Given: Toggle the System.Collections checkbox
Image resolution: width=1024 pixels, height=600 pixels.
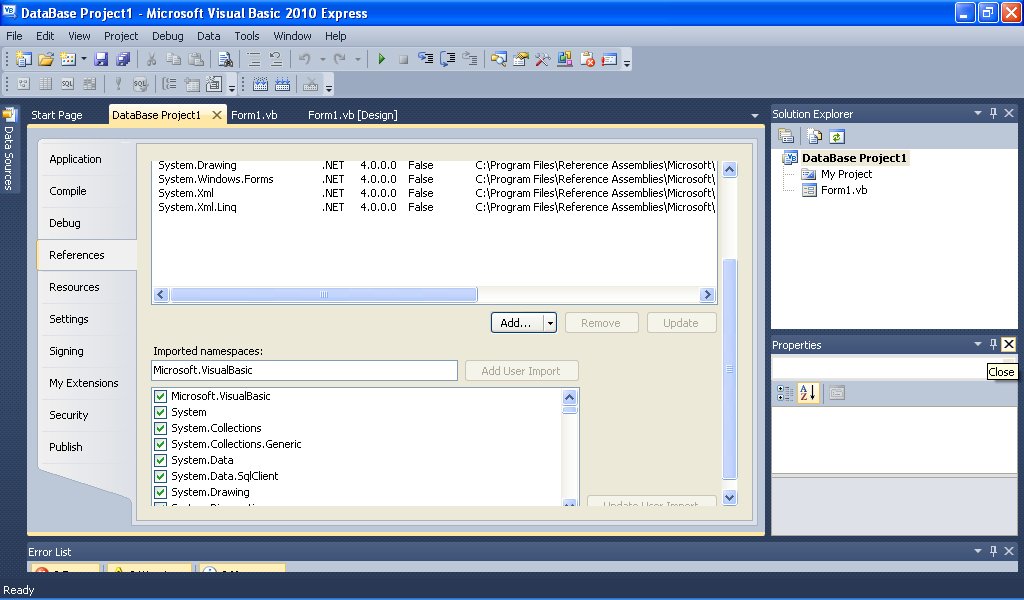Looking at the screenshot, I should 161,428.
